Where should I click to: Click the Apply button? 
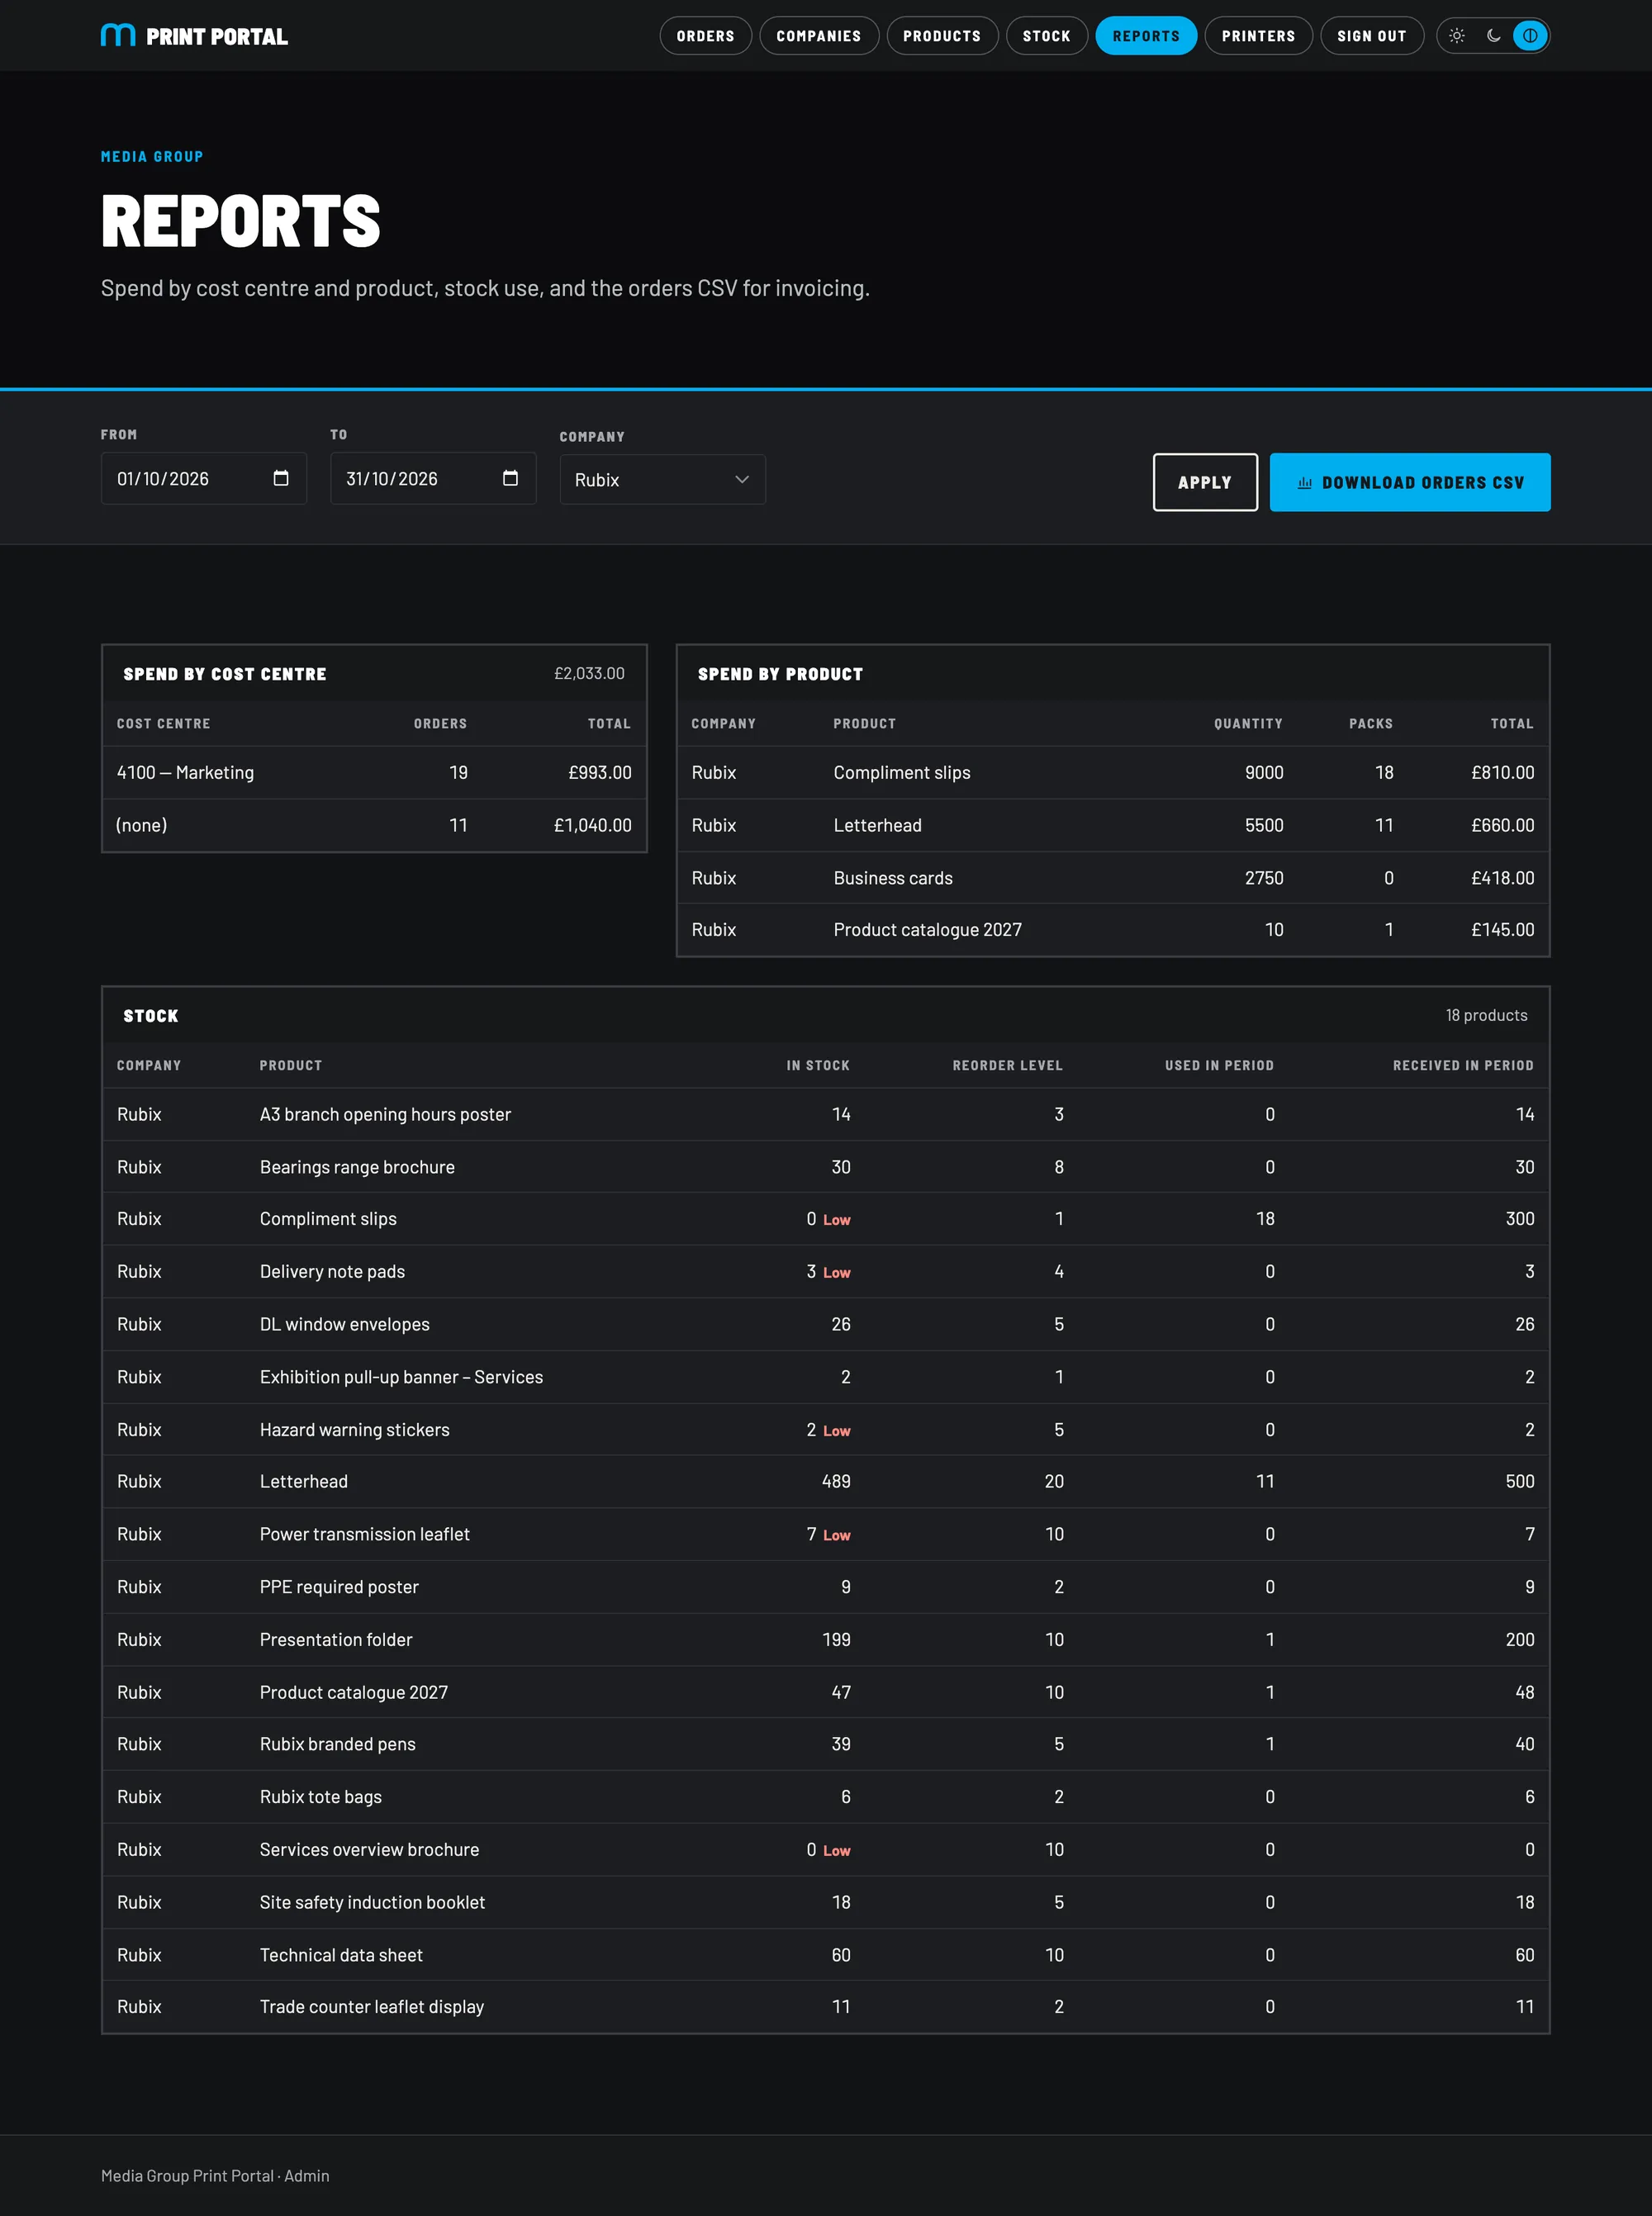(1204, 482)
